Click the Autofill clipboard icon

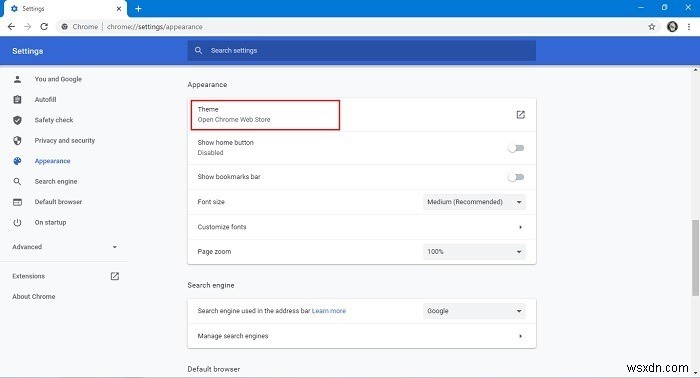[x=17, y=100]
